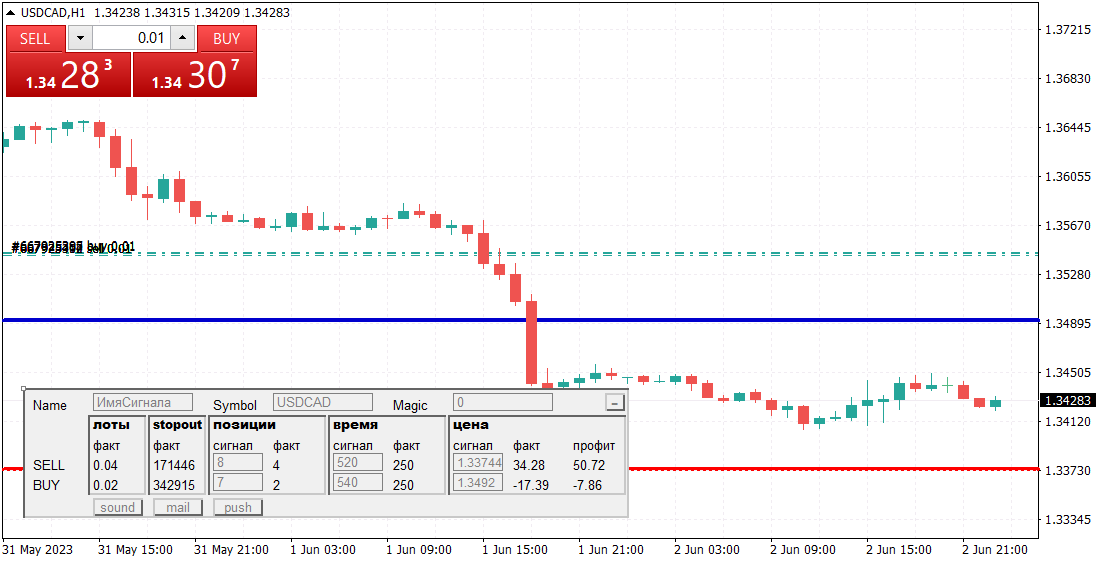Buy at the 1.34 30 price tile
Viewport: 1102px width, 562px height.
tap(195, 74)
